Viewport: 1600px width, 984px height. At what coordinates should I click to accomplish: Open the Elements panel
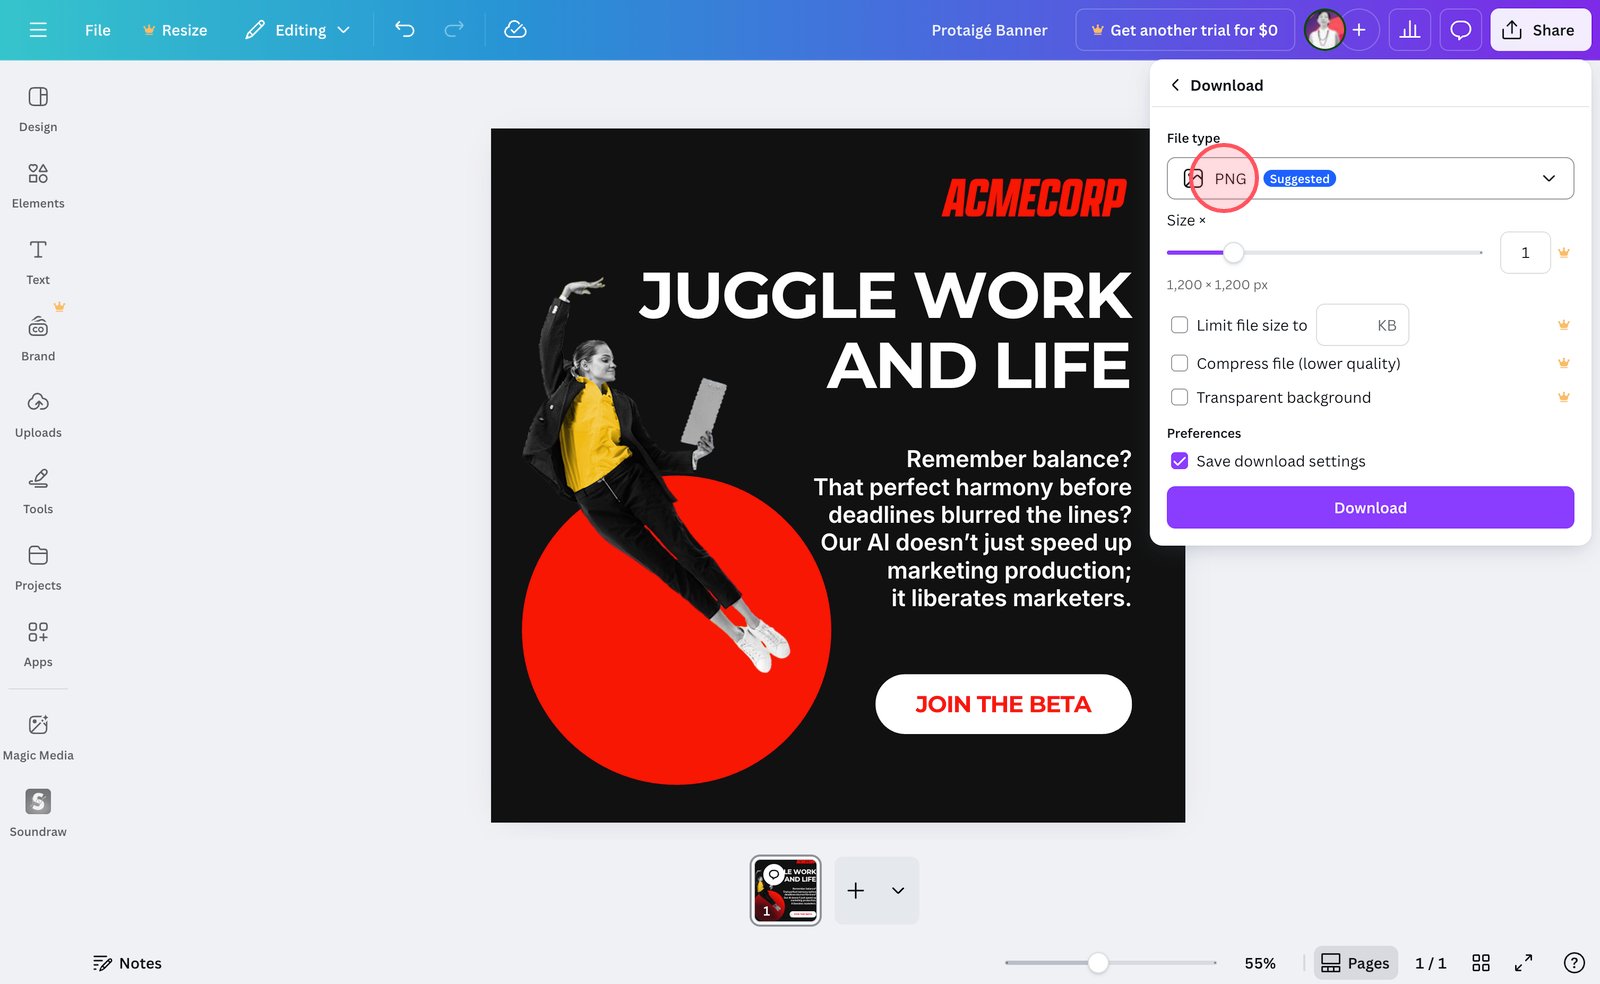tap(38, 186)
